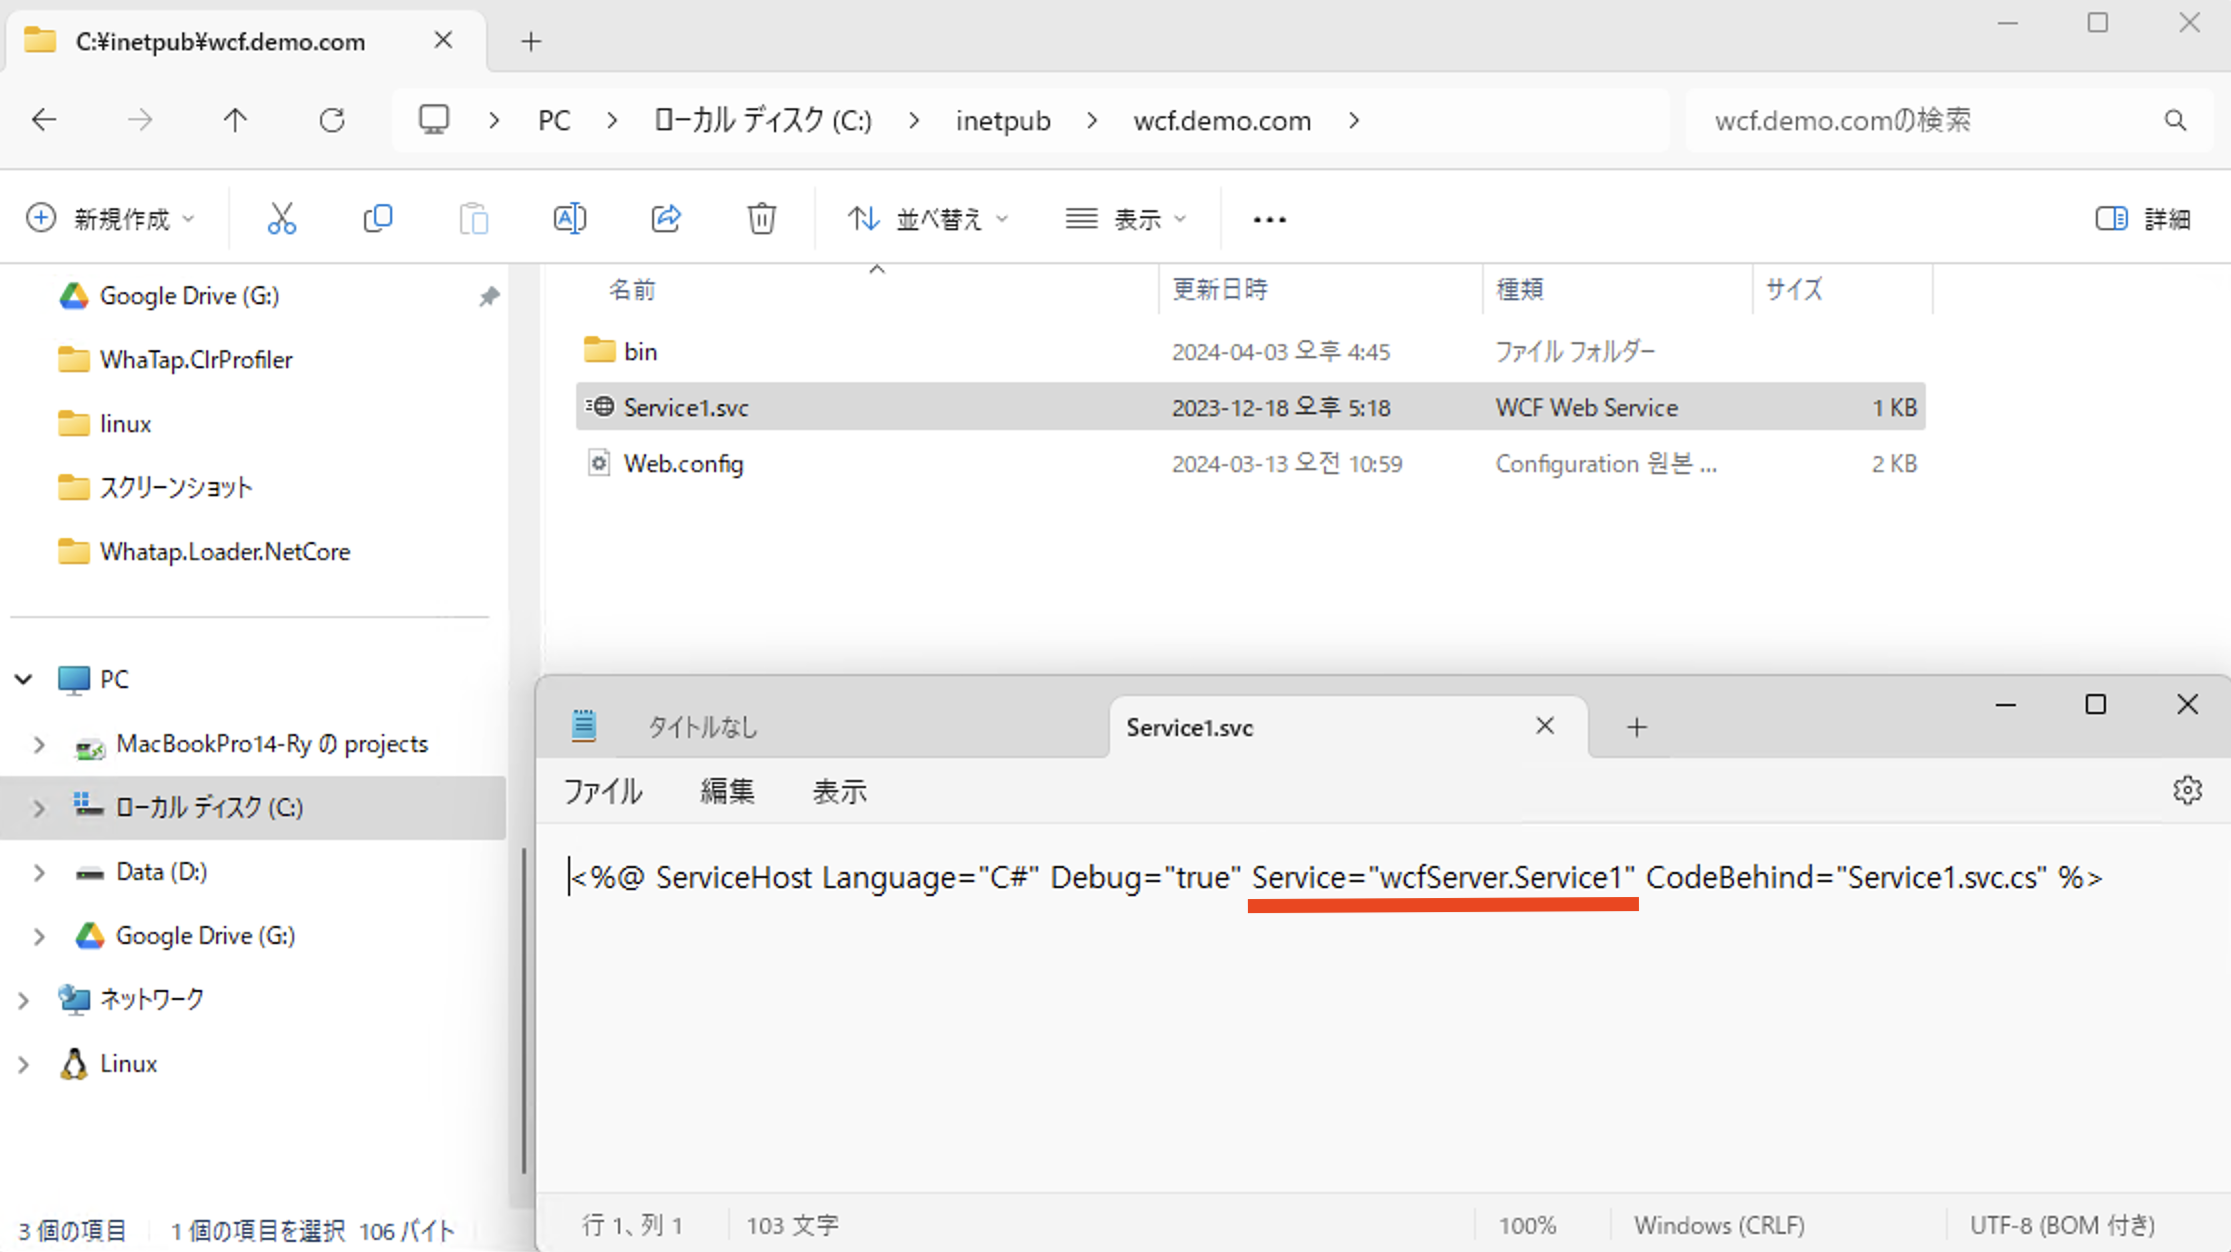Click the pin icon beside Google Drive (G:)

[x=488, y=296]
